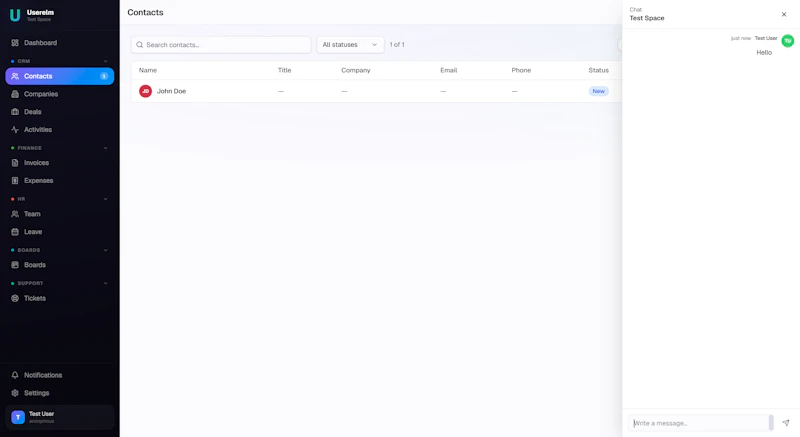The width and height of the screenshot is (800, 437).
Task: Open Boards from the sidebar
Action: point(59,265)
